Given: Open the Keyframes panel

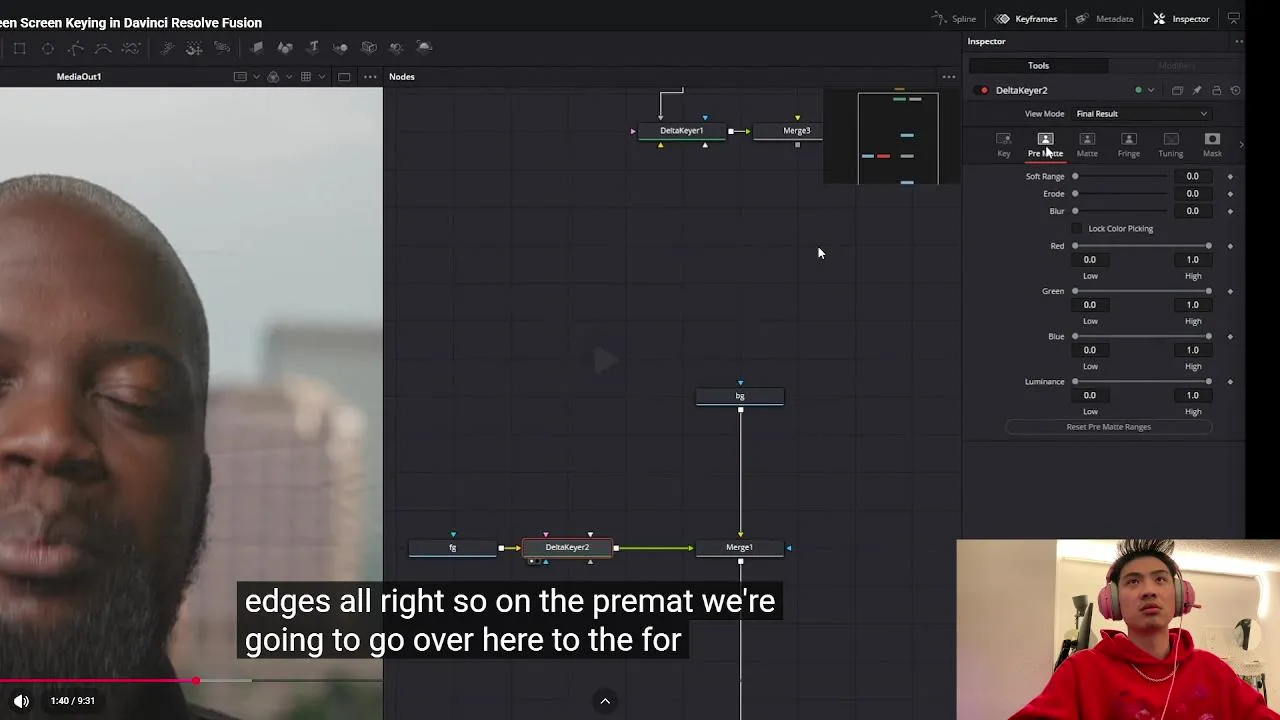Looking at the screenshot, I should tap(1025, 19).
